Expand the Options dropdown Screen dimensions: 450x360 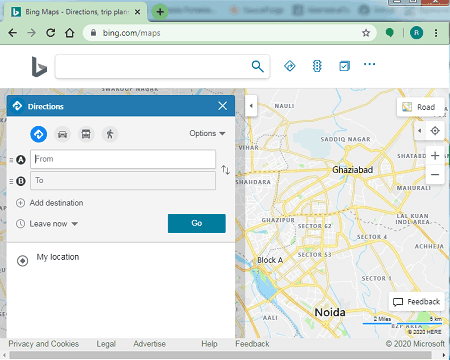(207, 133)
